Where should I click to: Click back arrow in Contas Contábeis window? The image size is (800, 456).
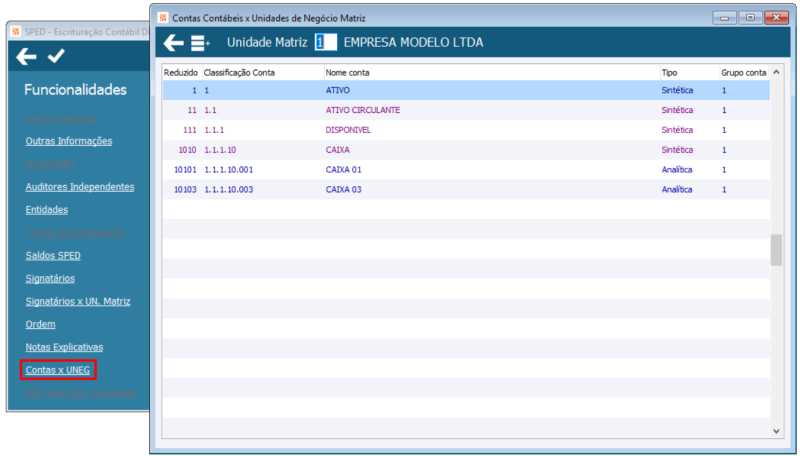[173, 43]
